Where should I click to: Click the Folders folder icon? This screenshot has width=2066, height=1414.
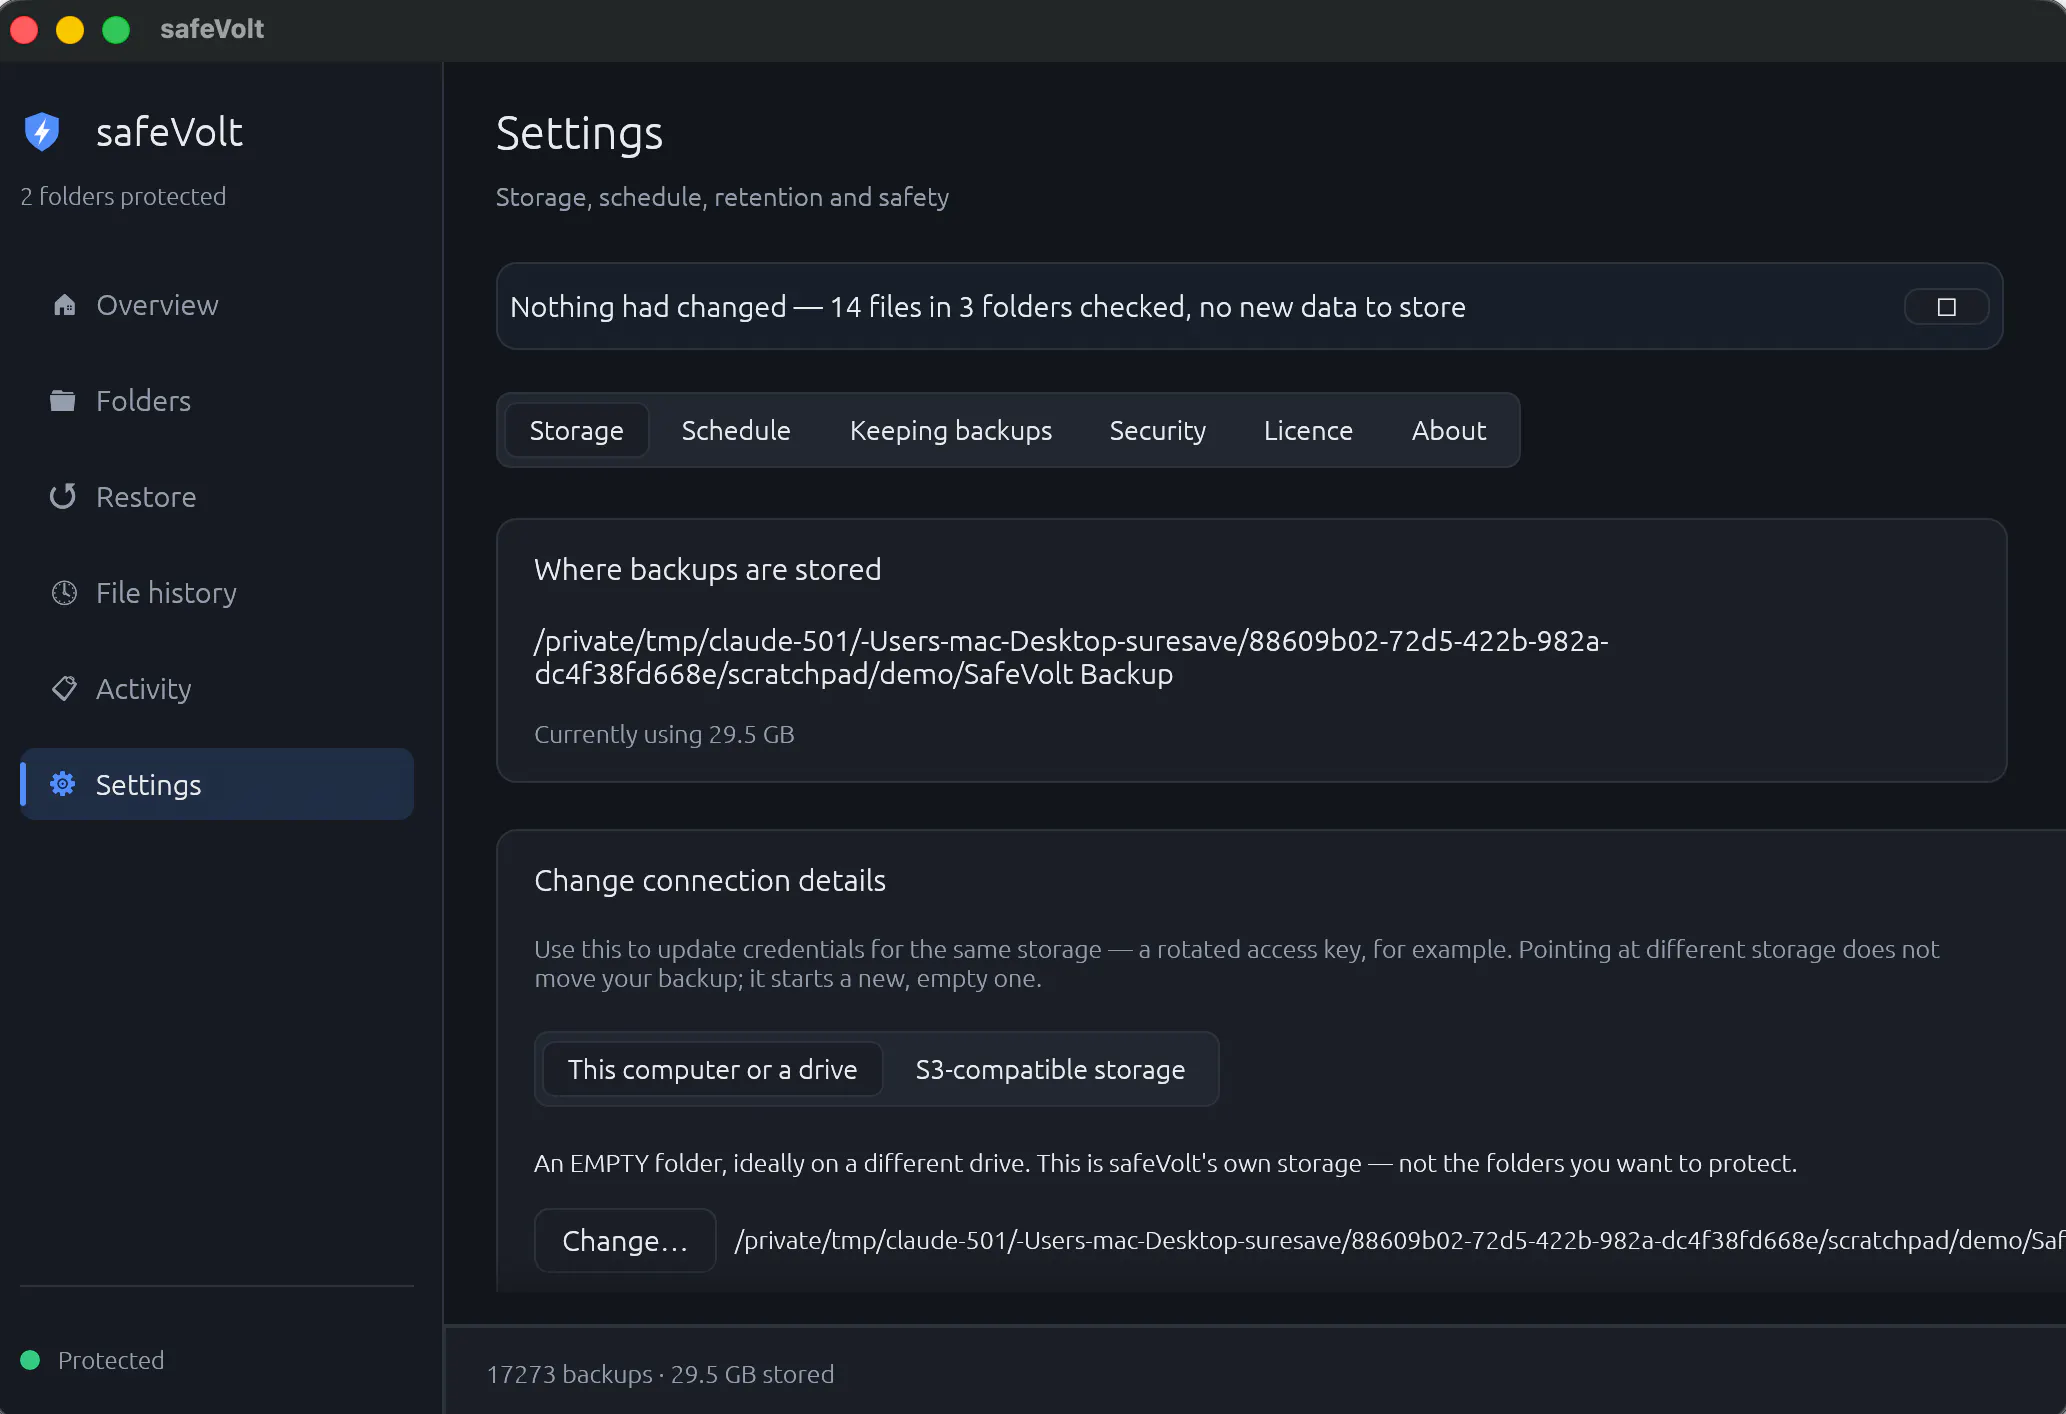pos(63,401)
